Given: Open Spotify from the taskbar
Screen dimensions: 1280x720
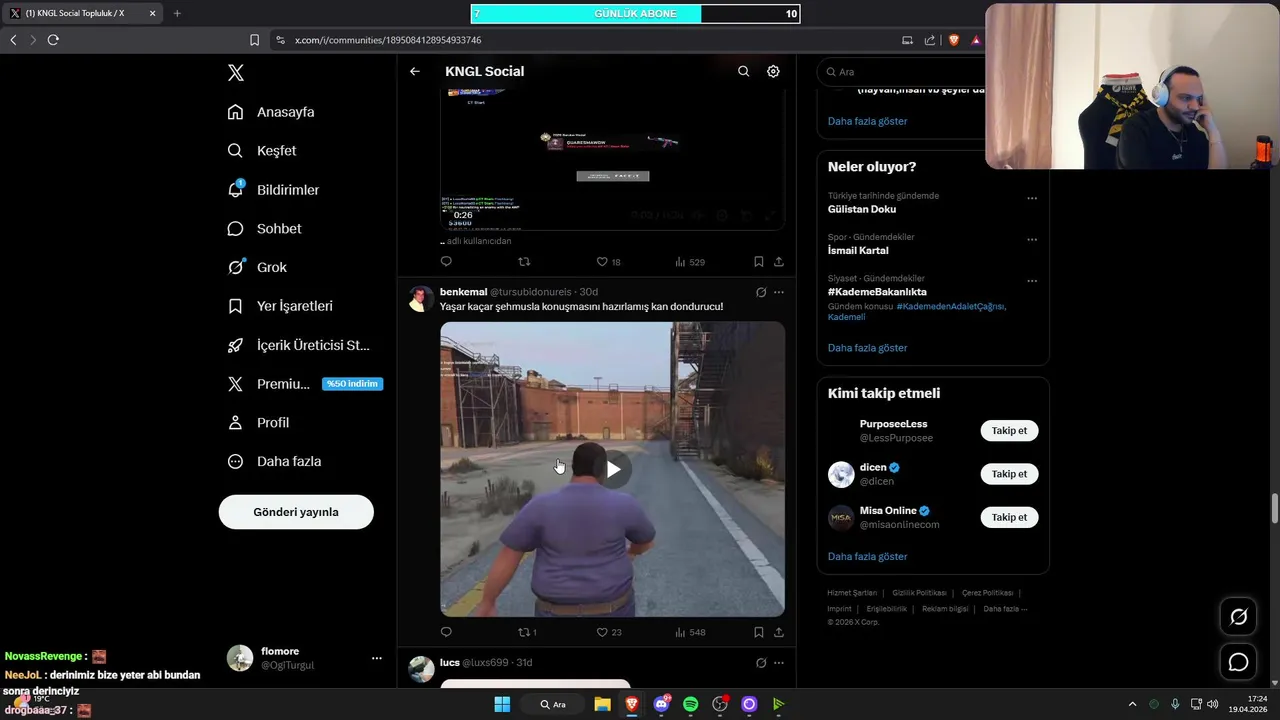Looking at the screenshot, I should click(x=690, y=704).
